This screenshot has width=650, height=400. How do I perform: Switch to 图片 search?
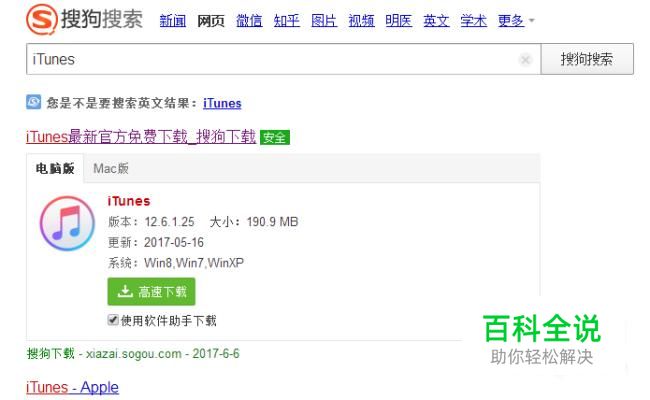coord(324,20)
